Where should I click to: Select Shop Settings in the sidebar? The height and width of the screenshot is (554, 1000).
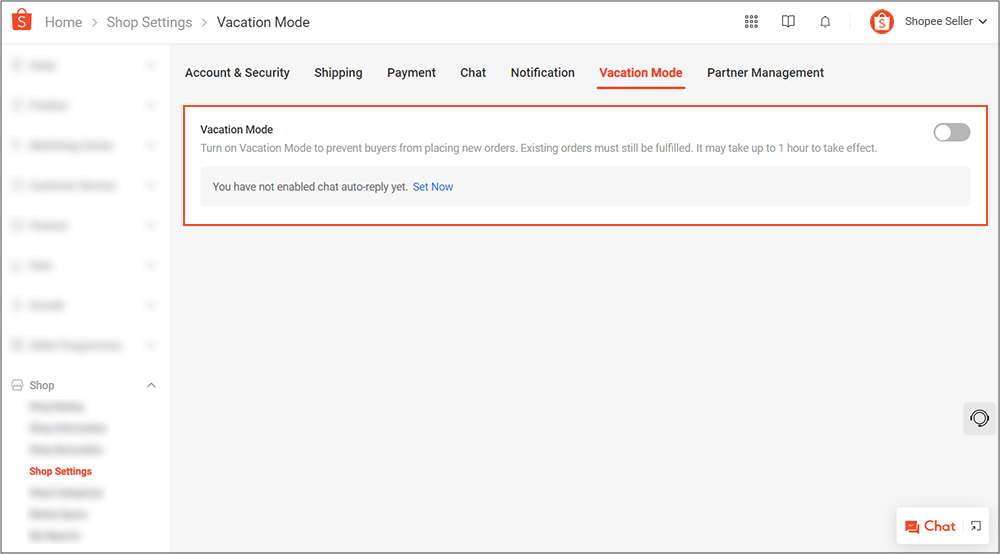tap(60, 471)
